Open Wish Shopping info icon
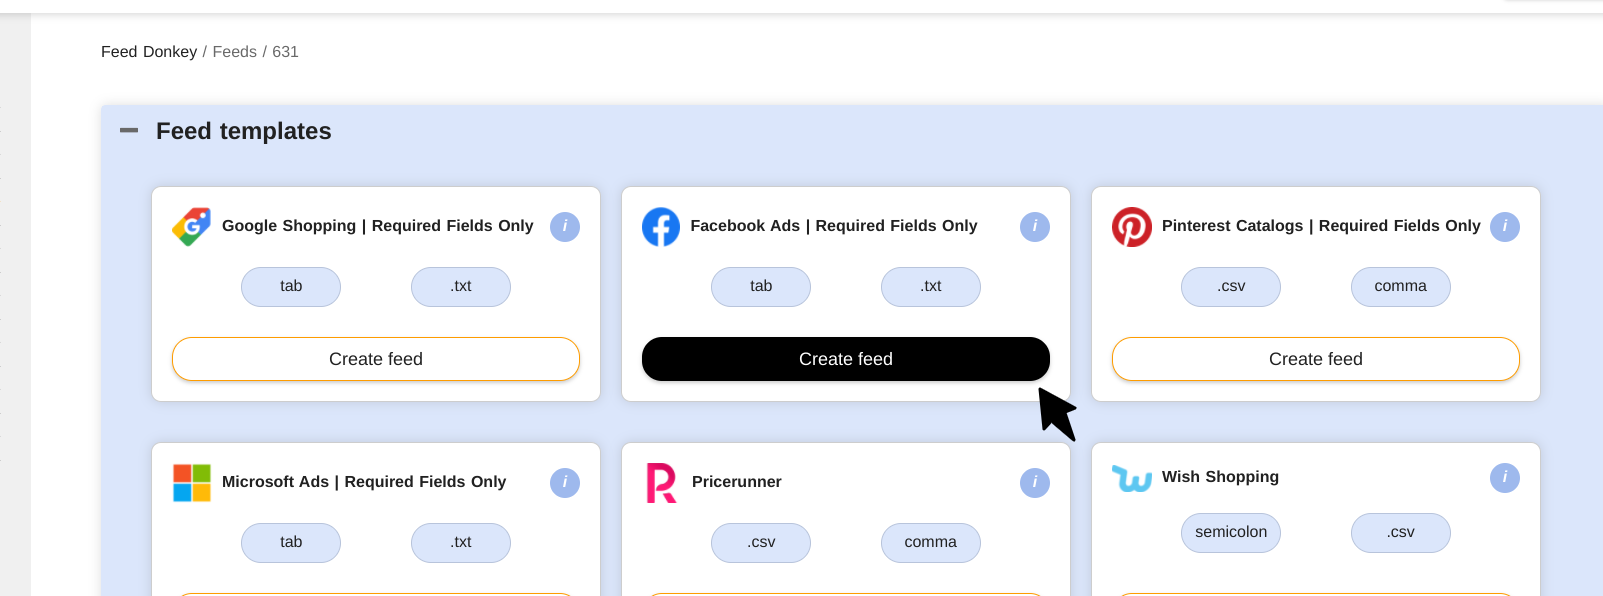 point(1505,478)
